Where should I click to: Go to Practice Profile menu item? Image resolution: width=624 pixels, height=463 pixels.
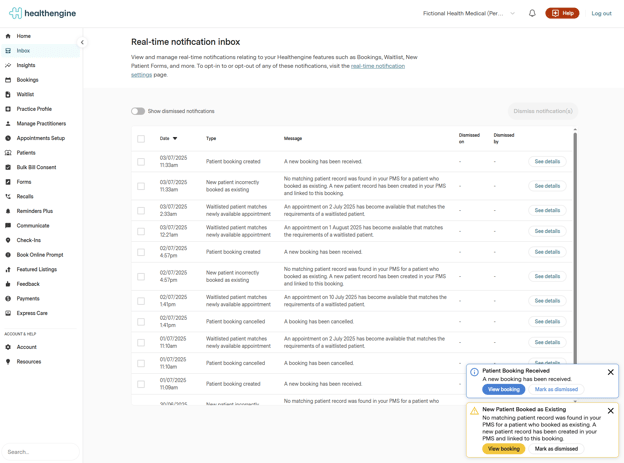34,109
